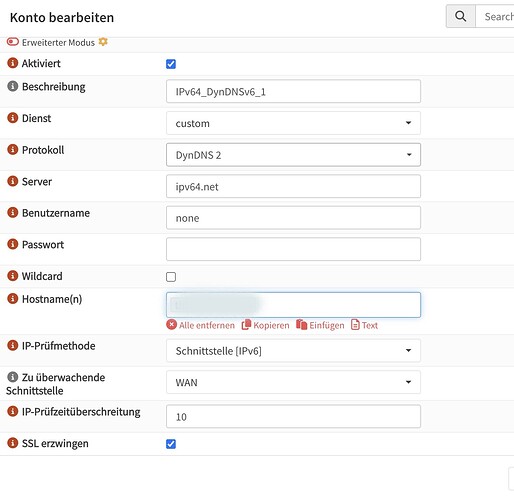Click the info icon beside Hostname(n)

pyautogui.click(x=13, y=299)
